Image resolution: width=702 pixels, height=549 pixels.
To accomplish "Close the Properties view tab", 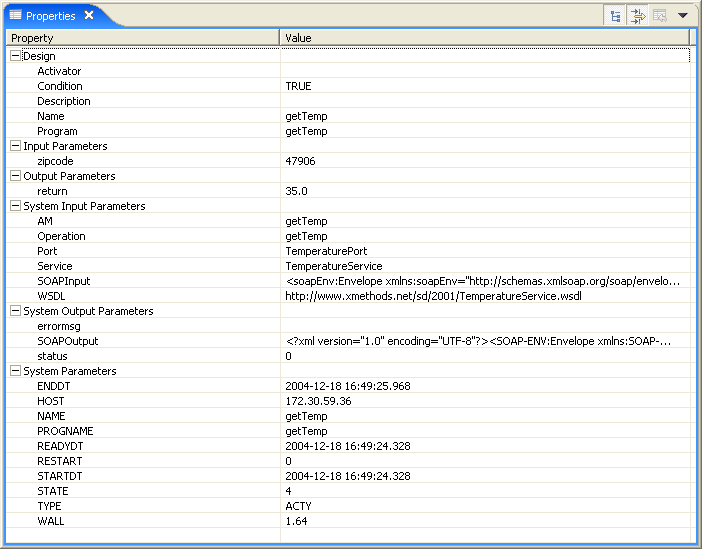I will click(x=89, y=15).
